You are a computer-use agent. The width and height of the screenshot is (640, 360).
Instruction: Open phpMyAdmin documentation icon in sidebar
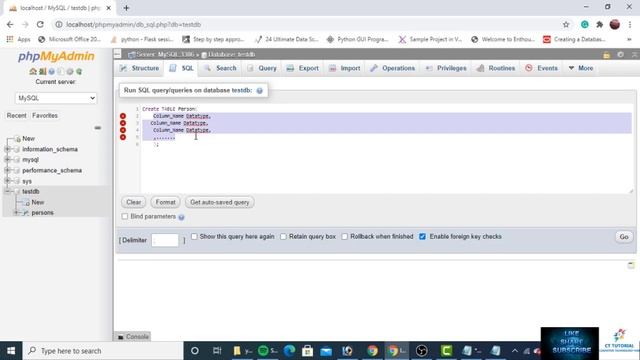click(51, 71)
